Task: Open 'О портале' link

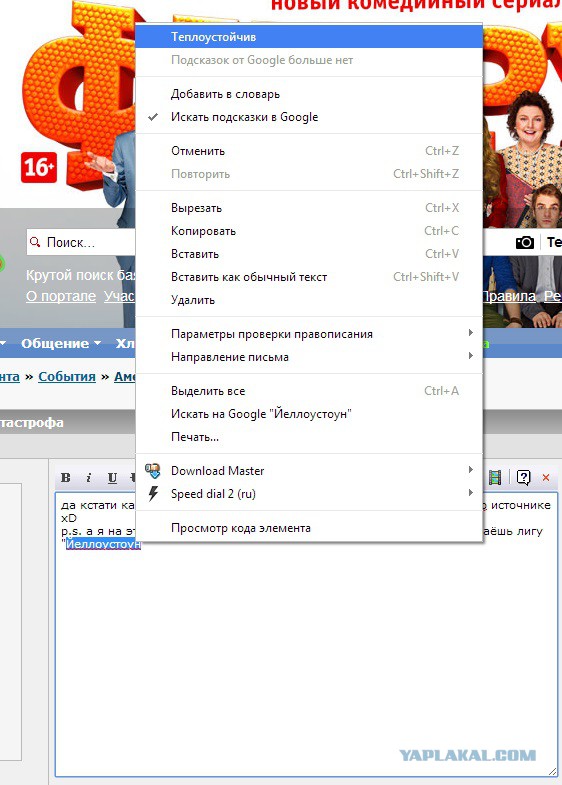Action: [61, 296]
